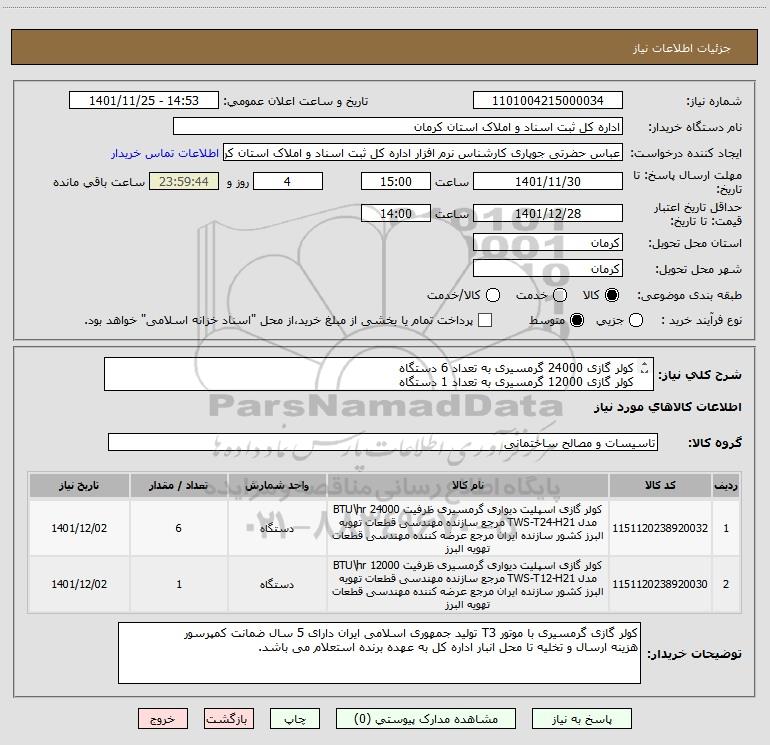Viewport: 770px width, 745px height.
Task: Click the 24000 BTU cooler product name cell
Action: point(468,528)
